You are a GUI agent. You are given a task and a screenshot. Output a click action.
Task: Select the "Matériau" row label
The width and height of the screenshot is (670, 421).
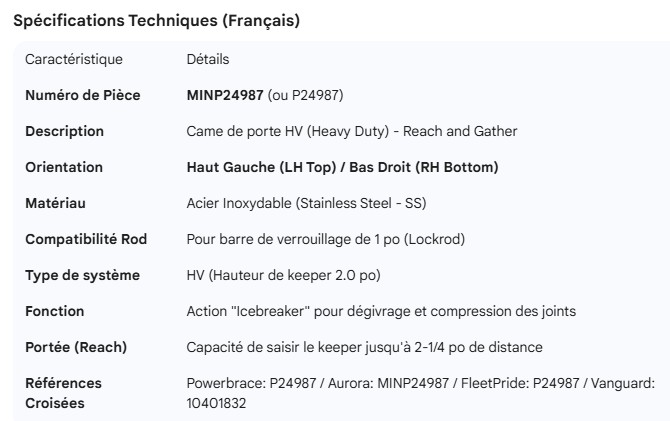tap(55, 204)
